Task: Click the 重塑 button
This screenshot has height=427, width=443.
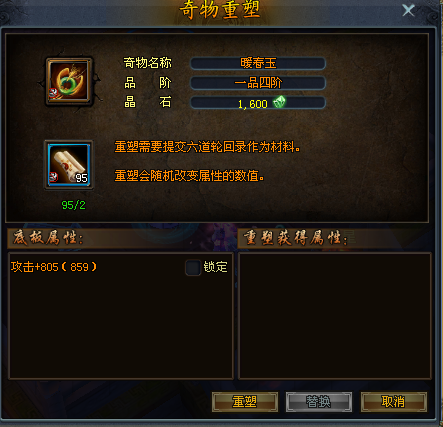Action: pos(245,402)
